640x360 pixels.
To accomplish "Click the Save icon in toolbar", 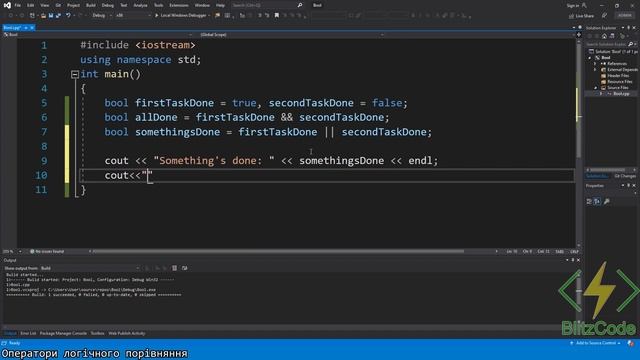I will pos(51,16).
